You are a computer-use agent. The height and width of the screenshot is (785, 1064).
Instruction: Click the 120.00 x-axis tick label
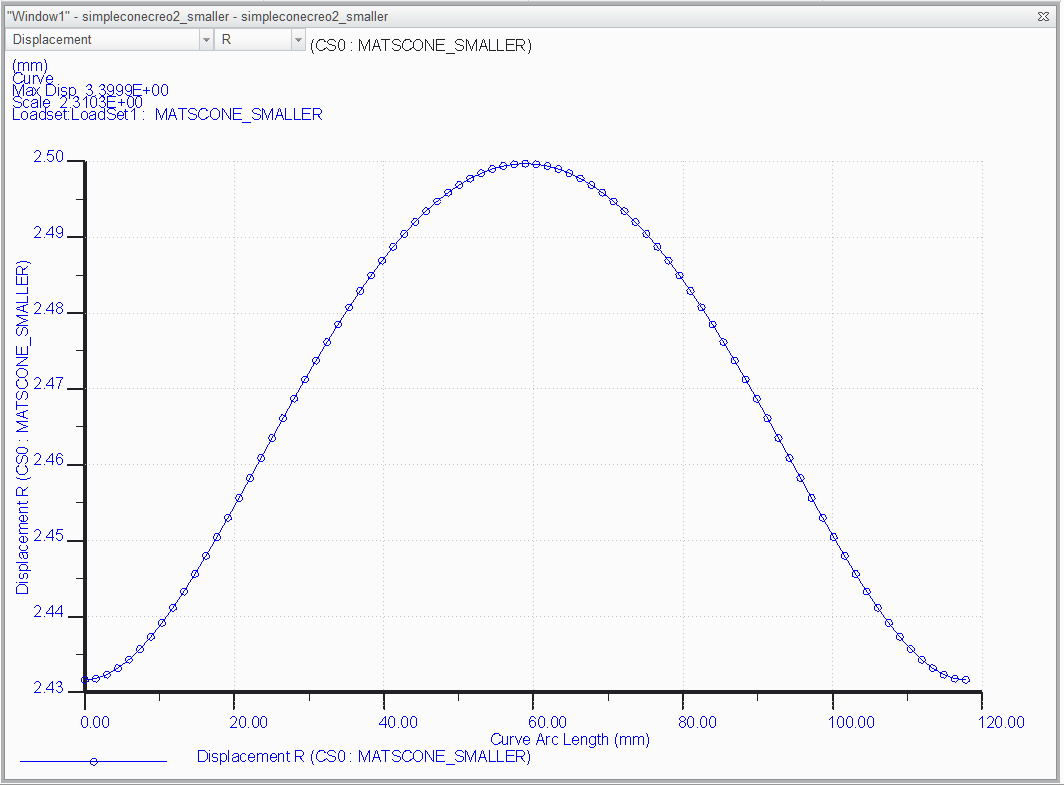click(1001, 723)
